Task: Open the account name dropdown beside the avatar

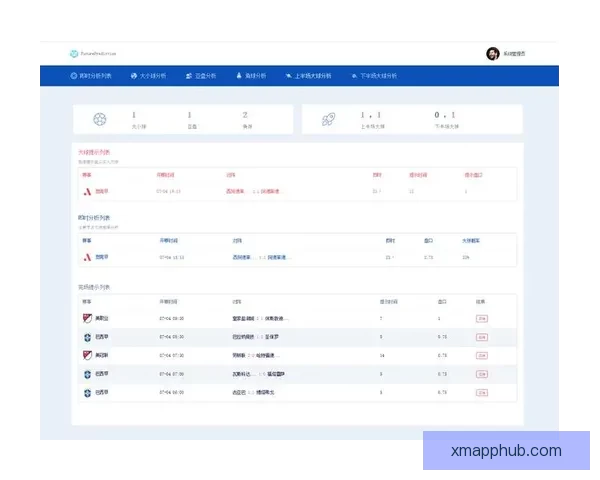Action: (x=514, y=53)
